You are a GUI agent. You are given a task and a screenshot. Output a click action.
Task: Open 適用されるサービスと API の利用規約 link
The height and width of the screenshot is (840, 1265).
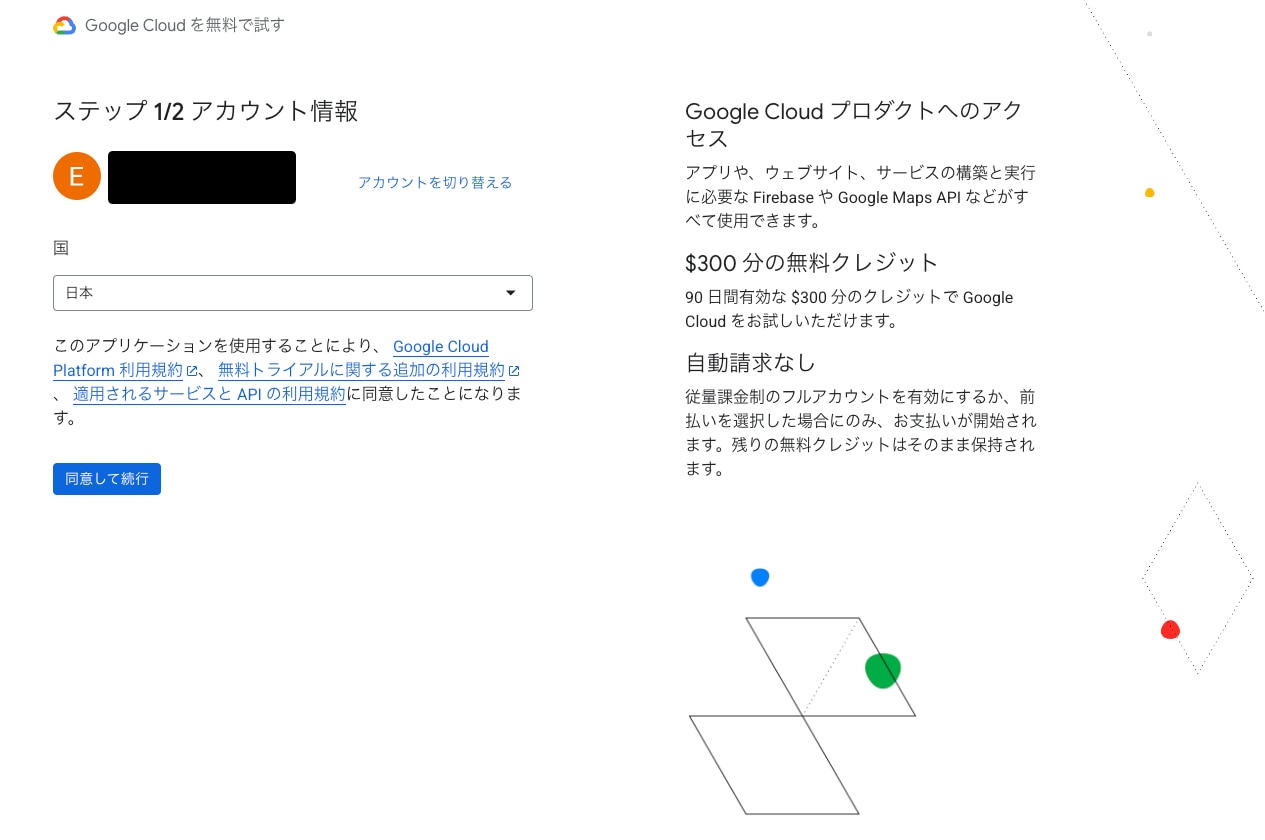[x=209, y=394]
